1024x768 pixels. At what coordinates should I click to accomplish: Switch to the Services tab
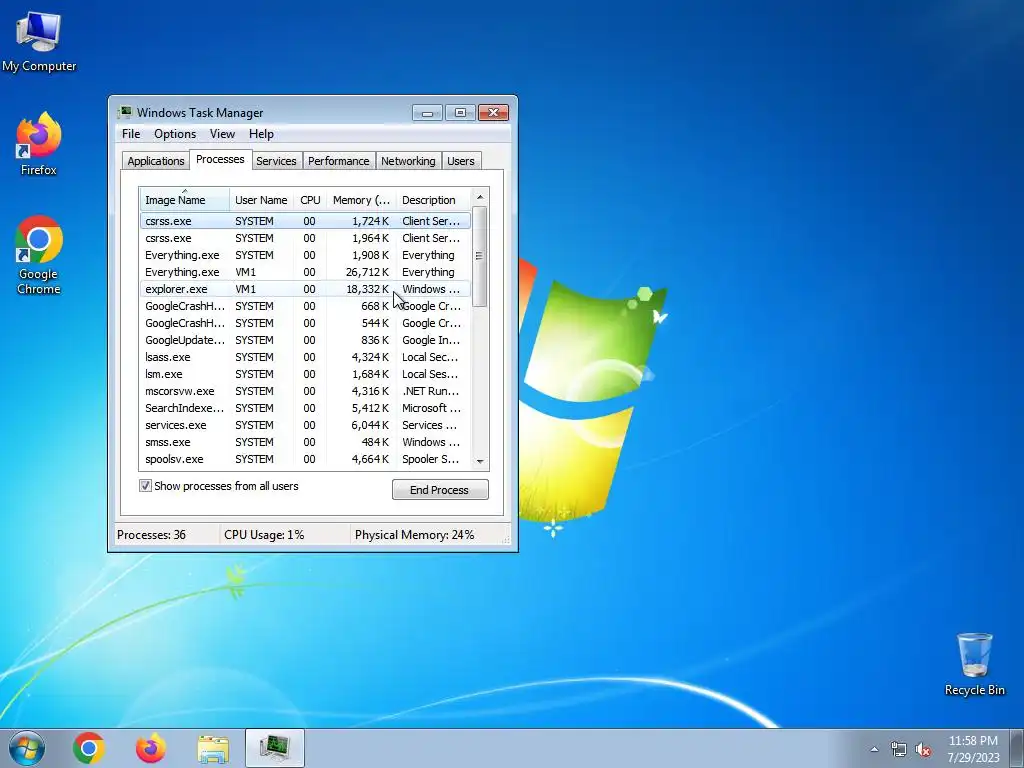[276, 161]
